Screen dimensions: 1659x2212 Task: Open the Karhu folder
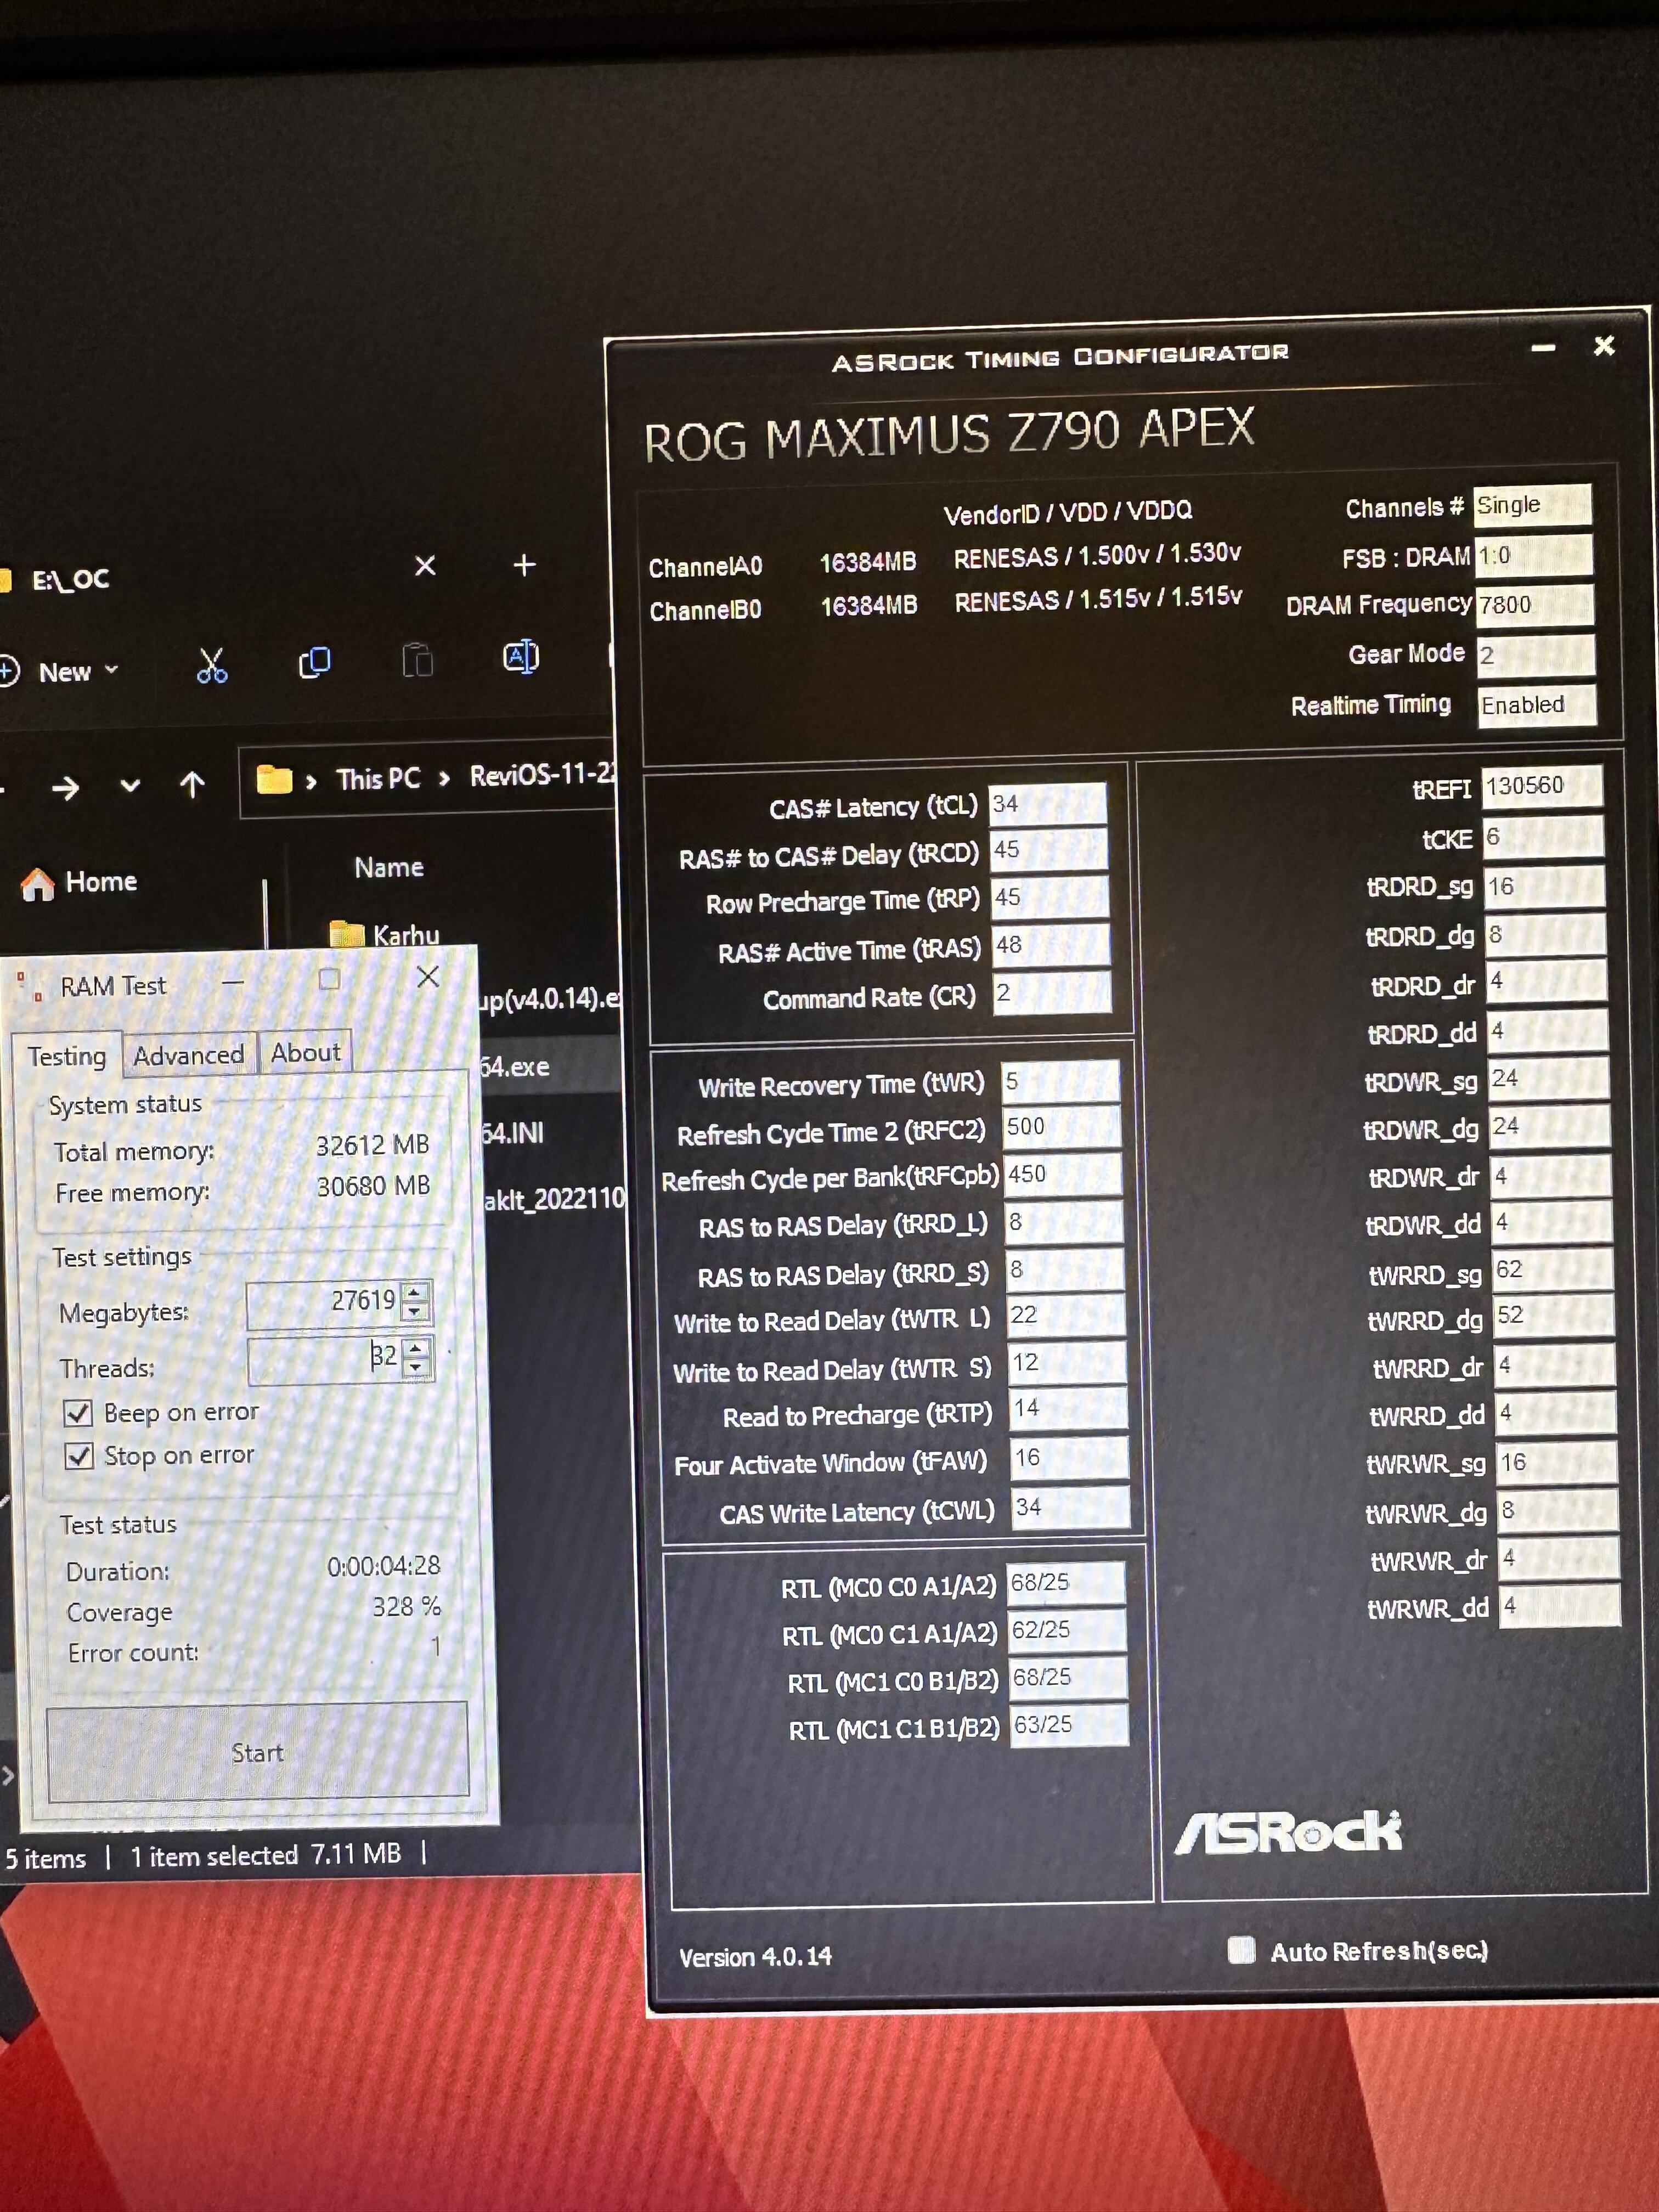[404, 935]
